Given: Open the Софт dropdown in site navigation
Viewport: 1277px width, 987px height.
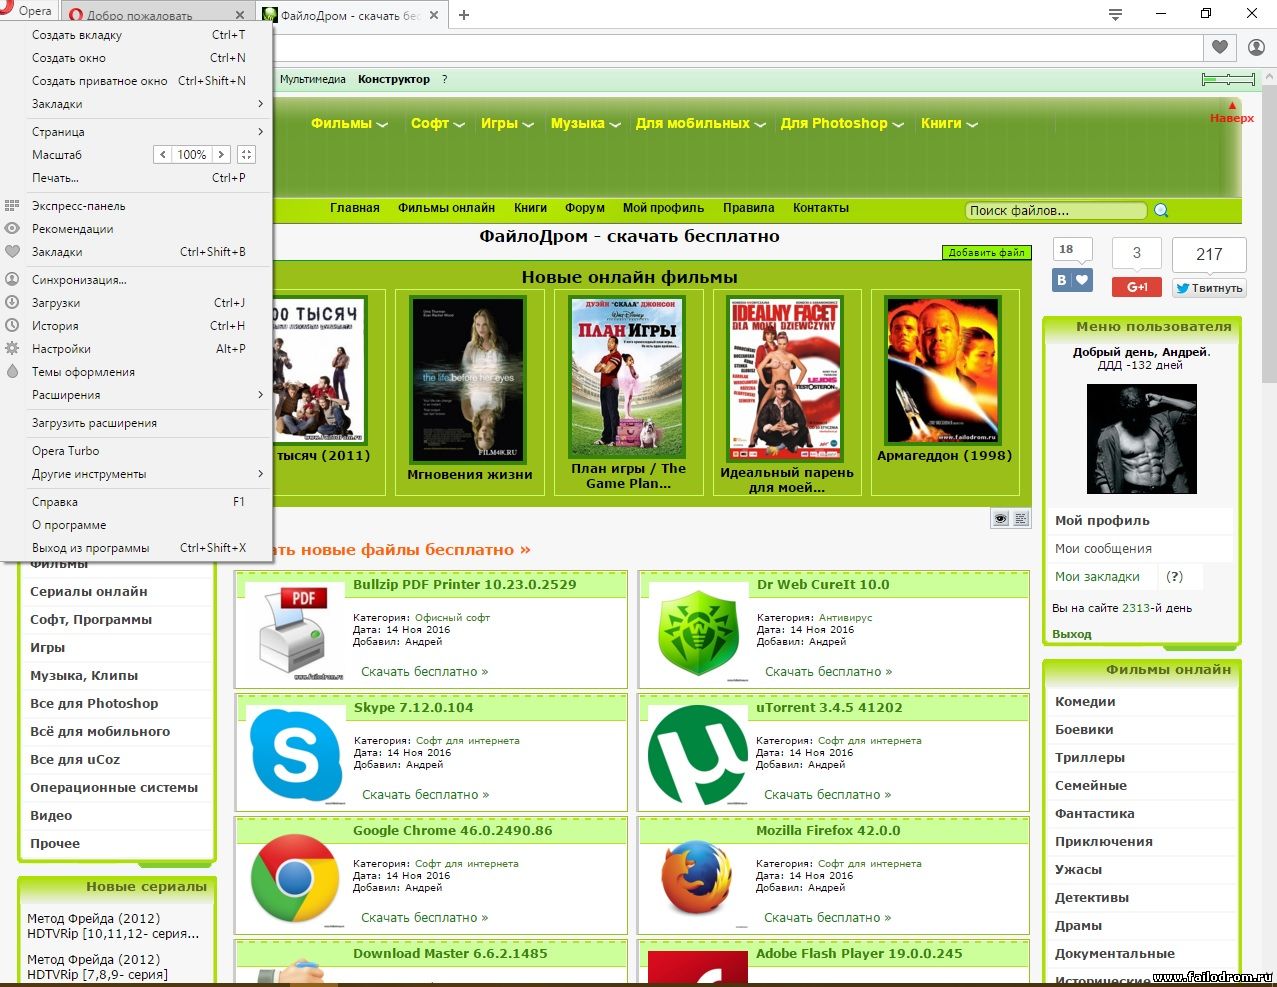Looking at the screenshot, I should 438,123.
